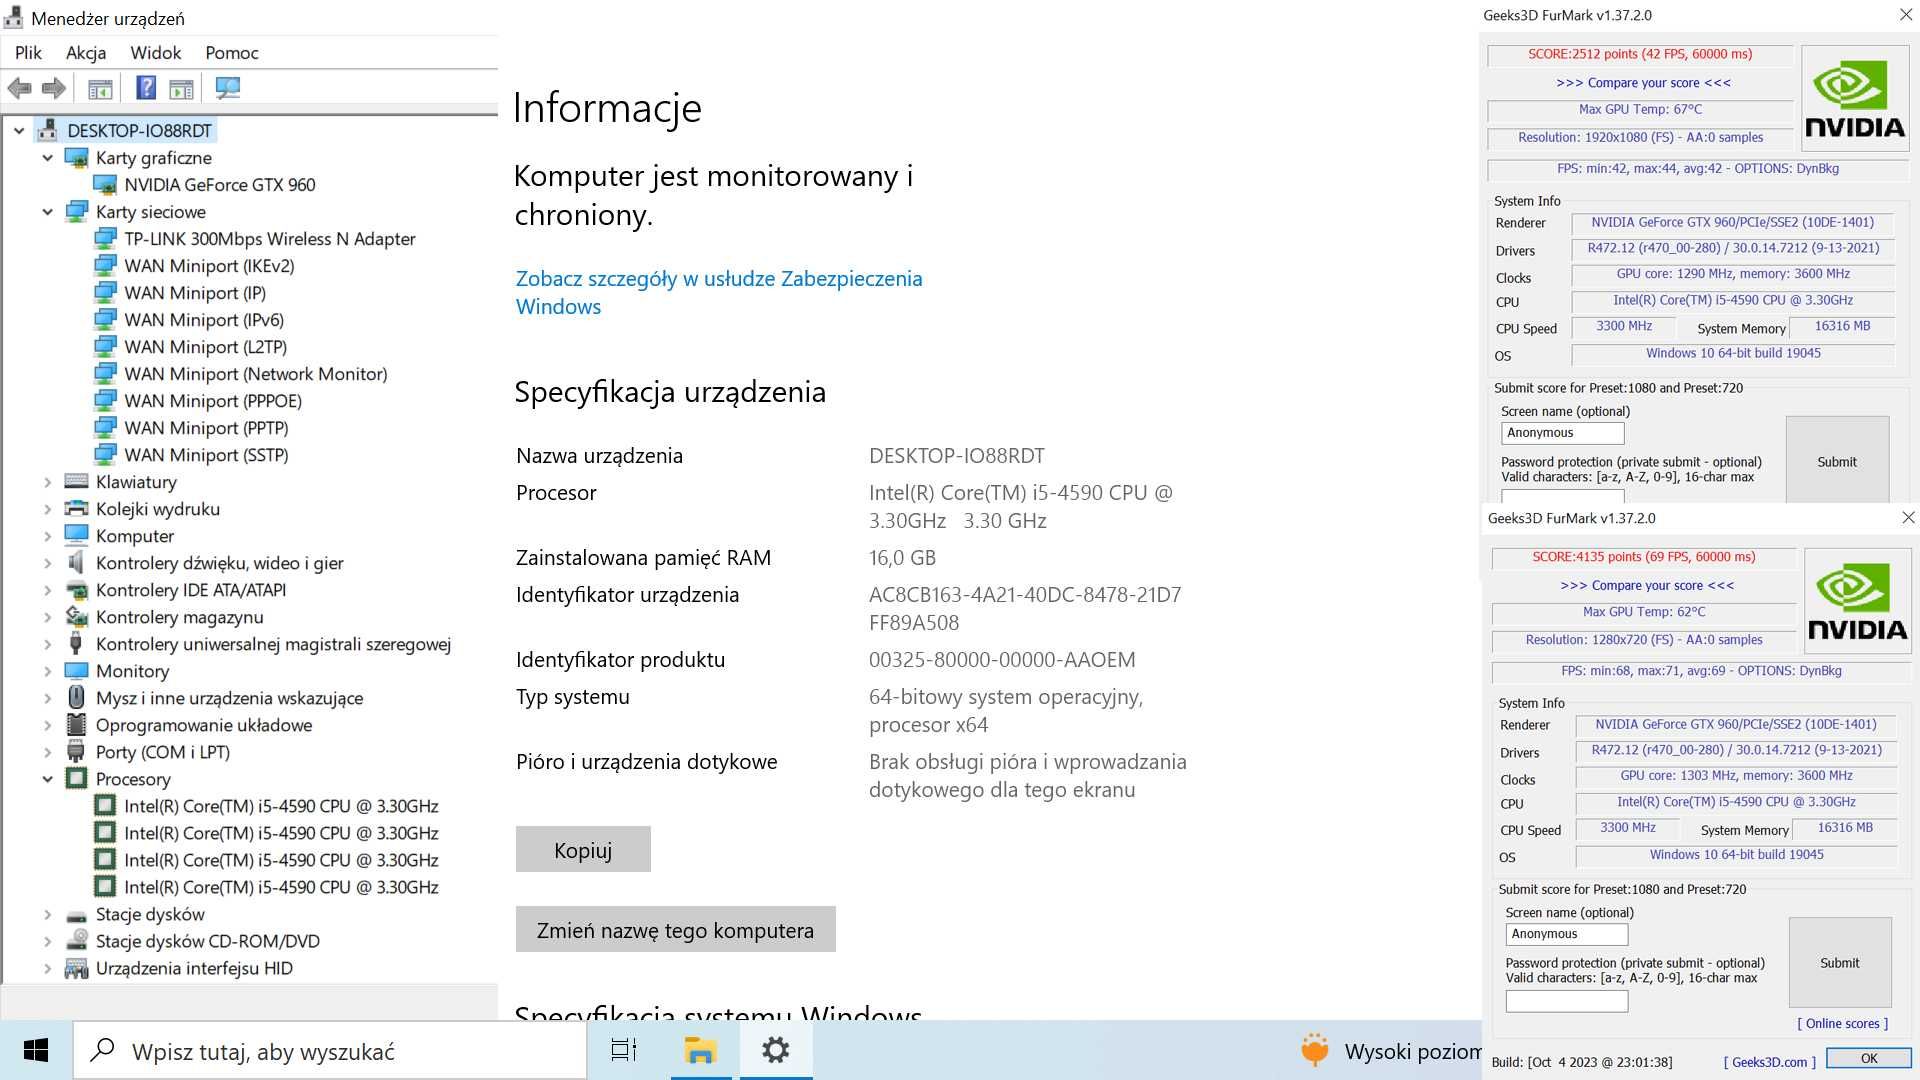Select TP-LINK 300Mbps Wireless N Adapter
Image resolution: width=1920 pixels, height=1080 pixels.
[269, 239]
